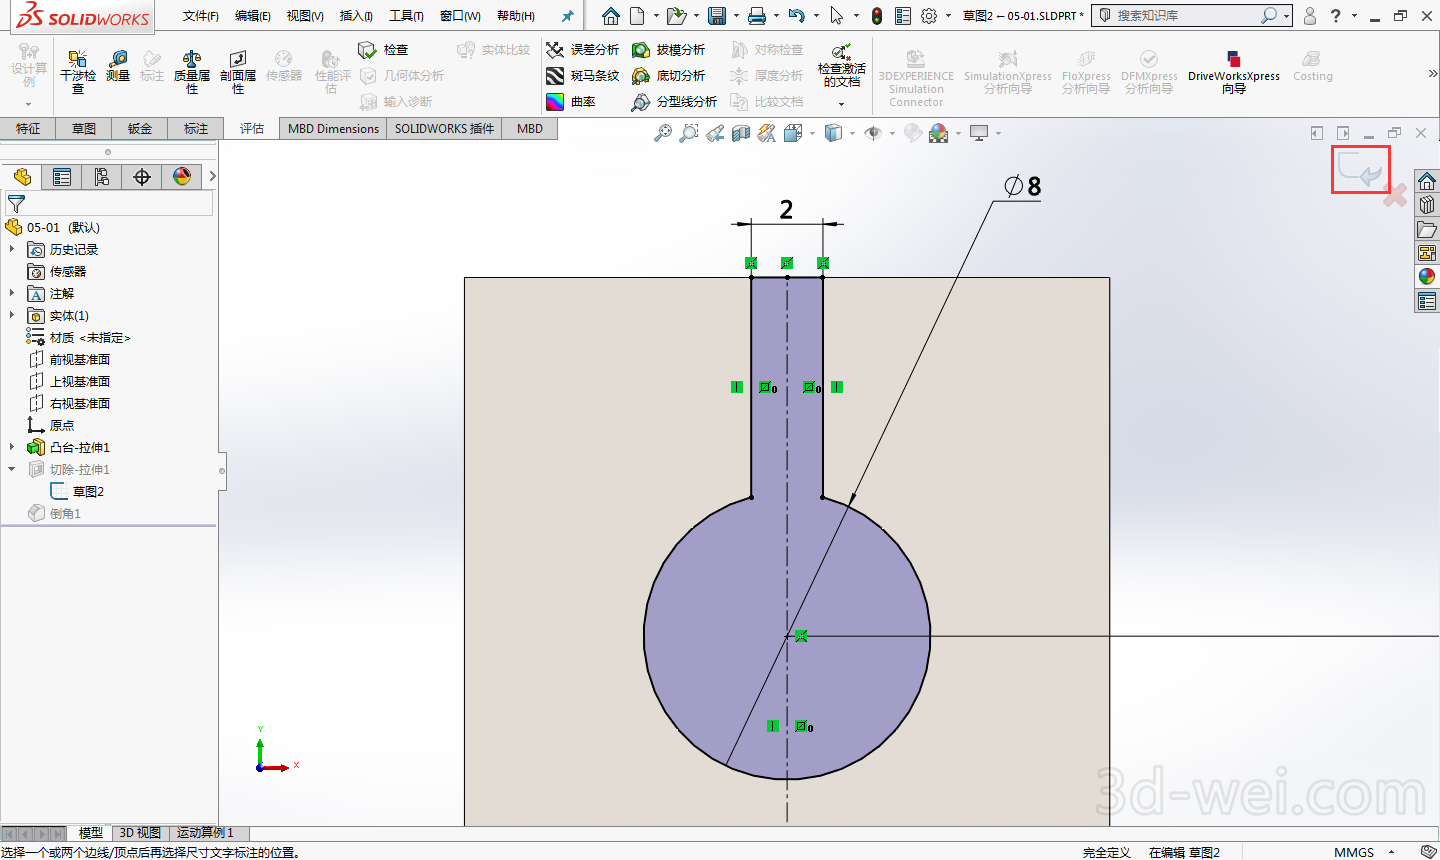
Task: Open the 工具(T) menu
Action: 406,16
